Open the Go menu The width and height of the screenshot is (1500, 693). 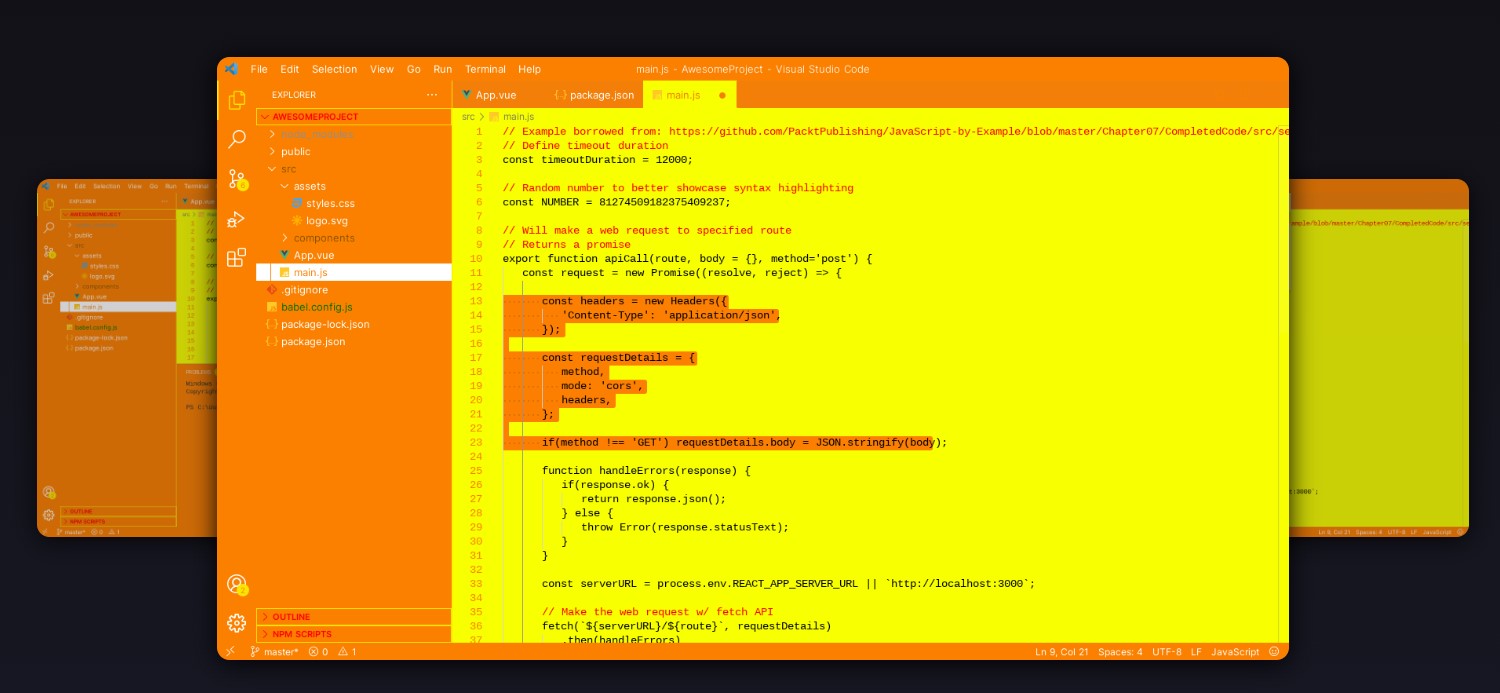(414, 69)
